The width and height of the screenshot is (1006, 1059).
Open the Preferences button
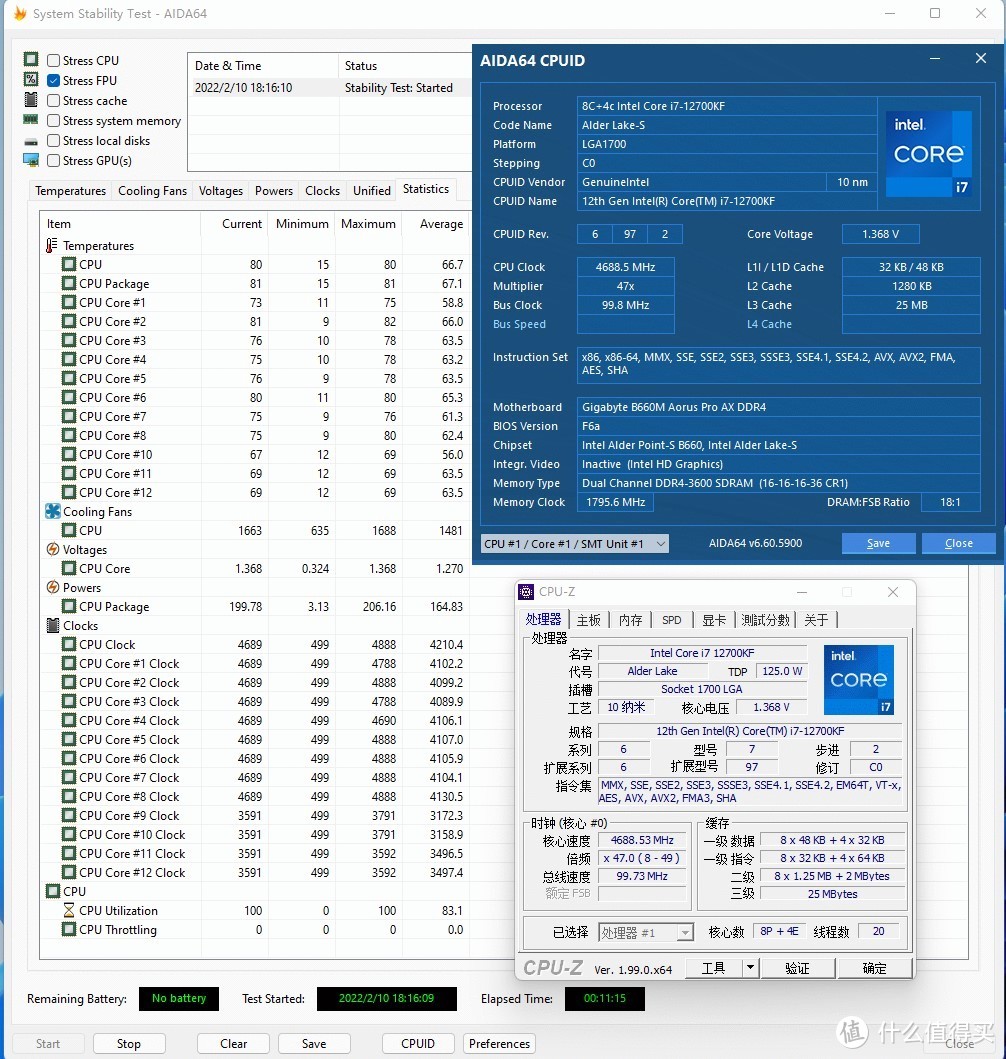pyautogui.click(x=500, y=1043)
